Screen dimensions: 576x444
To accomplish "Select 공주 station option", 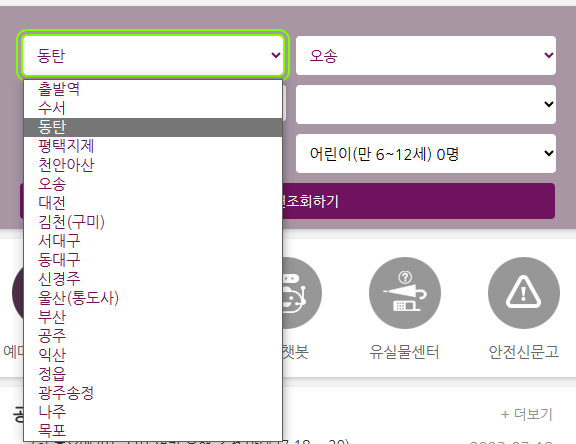I will point(153,336).
